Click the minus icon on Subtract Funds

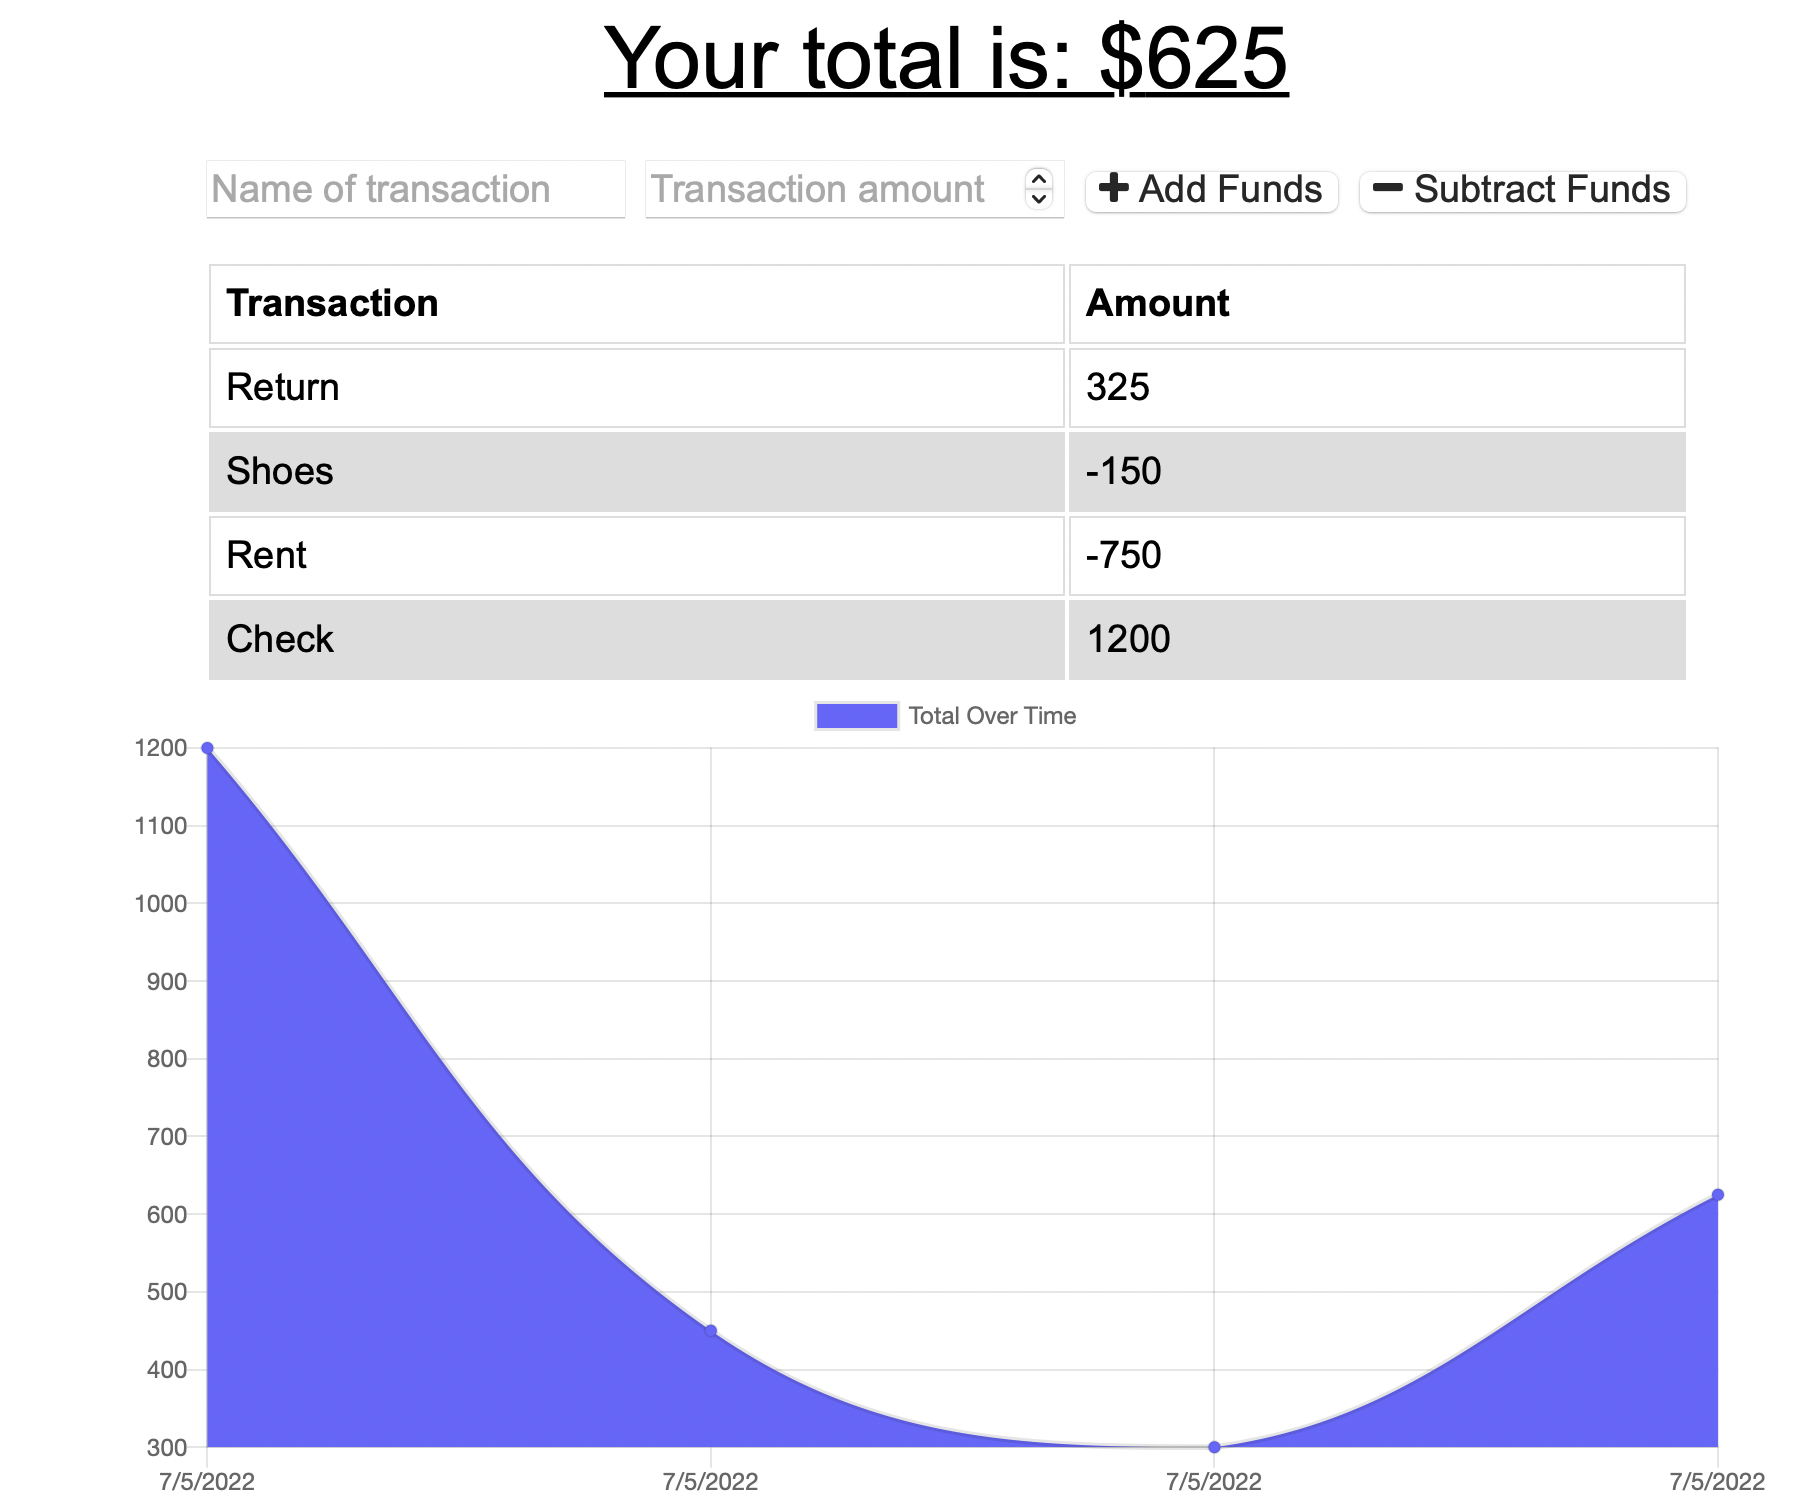[1390, 189]
